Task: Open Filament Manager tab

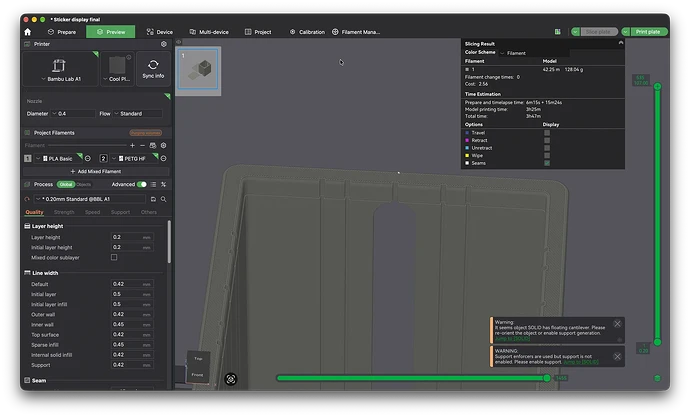Action: [x=356, y=32]
